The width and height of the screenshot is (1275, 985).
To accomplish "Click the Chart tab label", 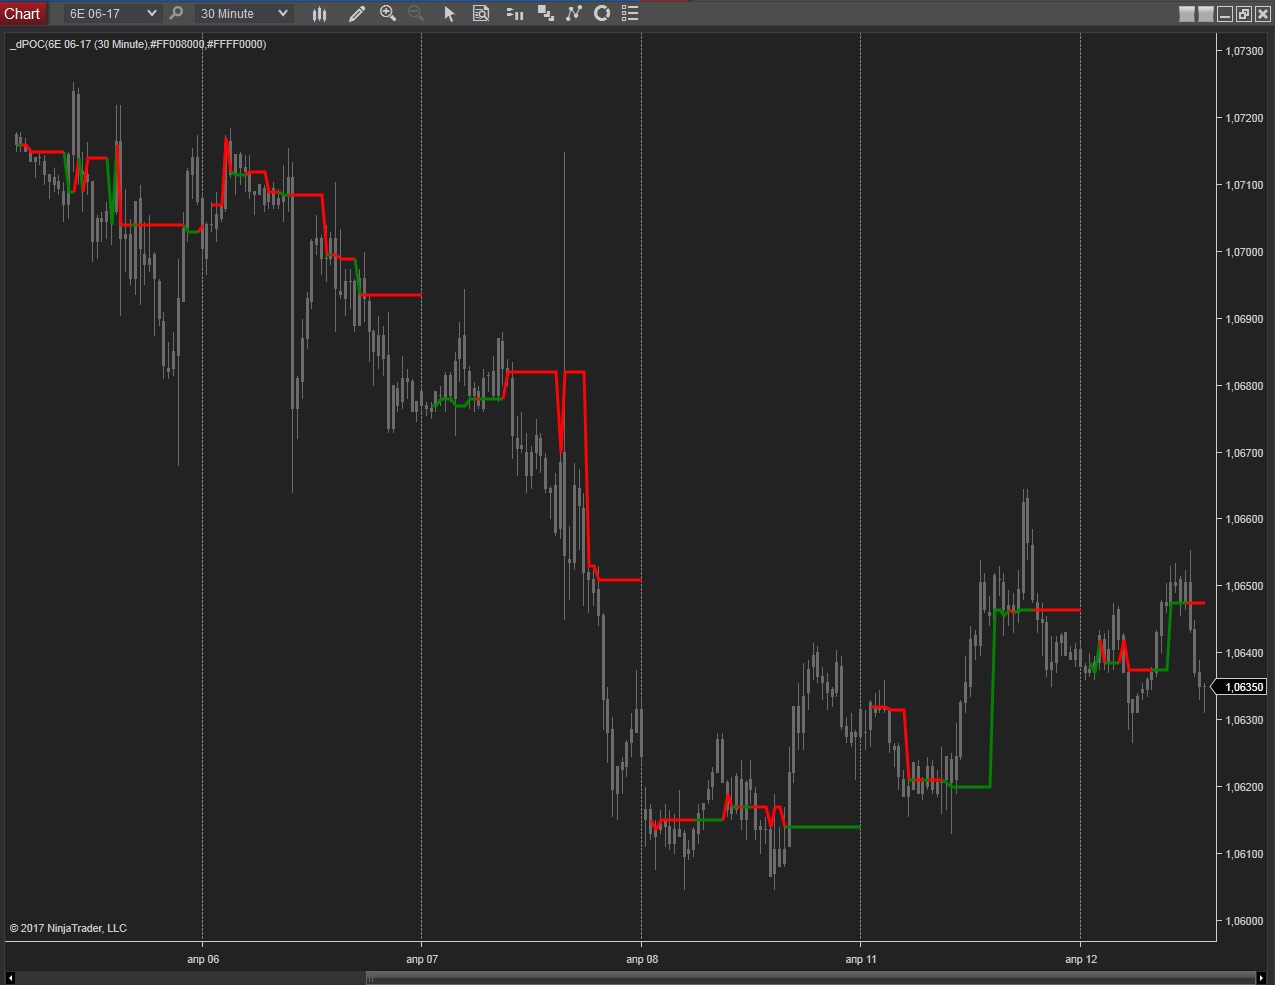I will point(22,14).
